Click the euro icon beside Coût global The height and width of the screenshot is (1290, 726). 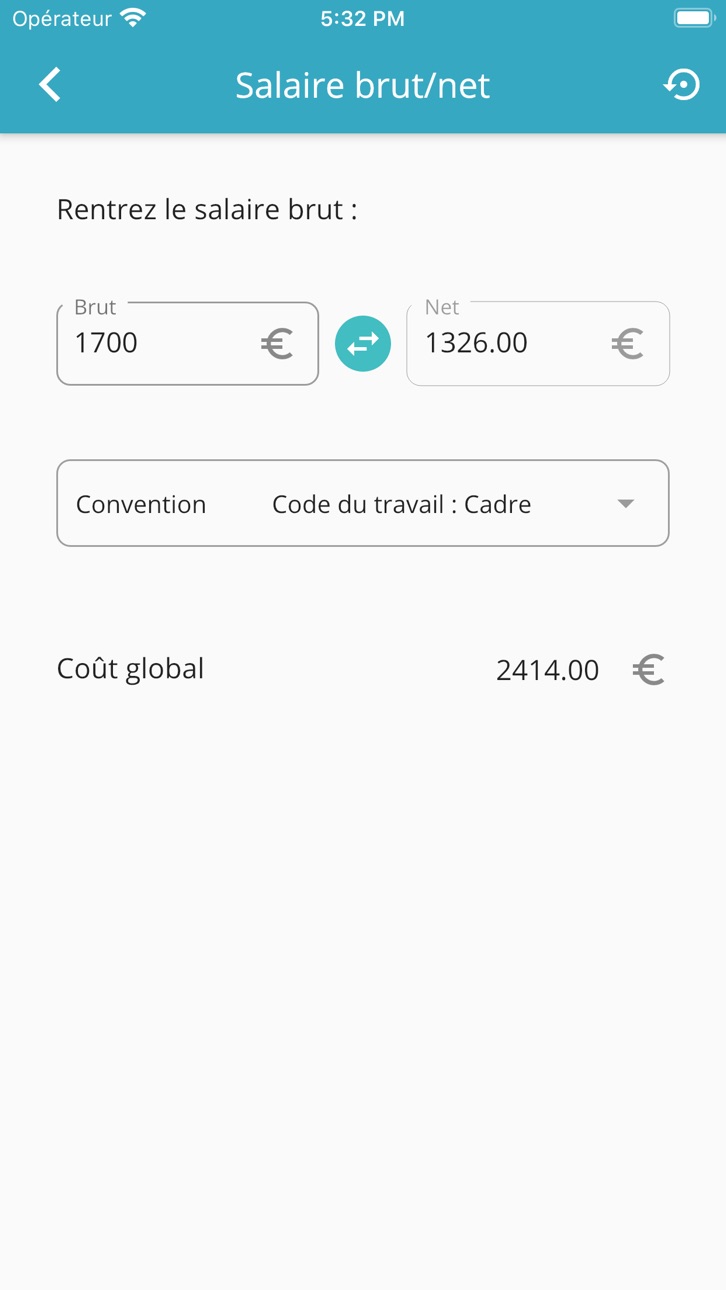click(x=649, y=669)
